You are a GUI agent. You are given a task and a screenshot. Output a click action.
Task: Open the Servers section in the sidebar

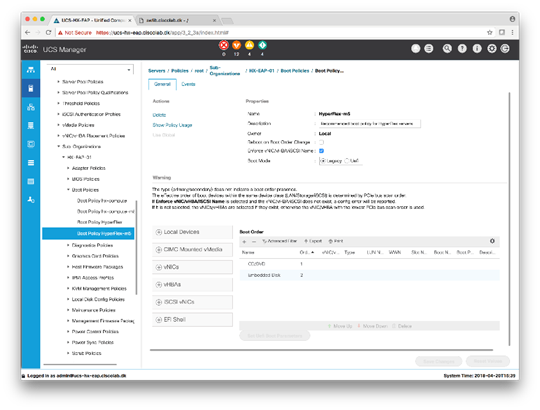[31, 88]
